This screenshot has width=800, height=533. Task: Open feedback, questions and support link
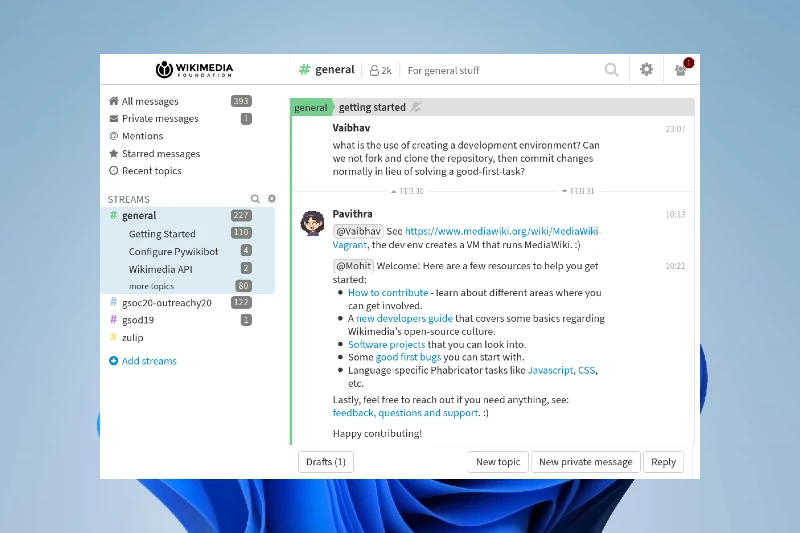406,413
